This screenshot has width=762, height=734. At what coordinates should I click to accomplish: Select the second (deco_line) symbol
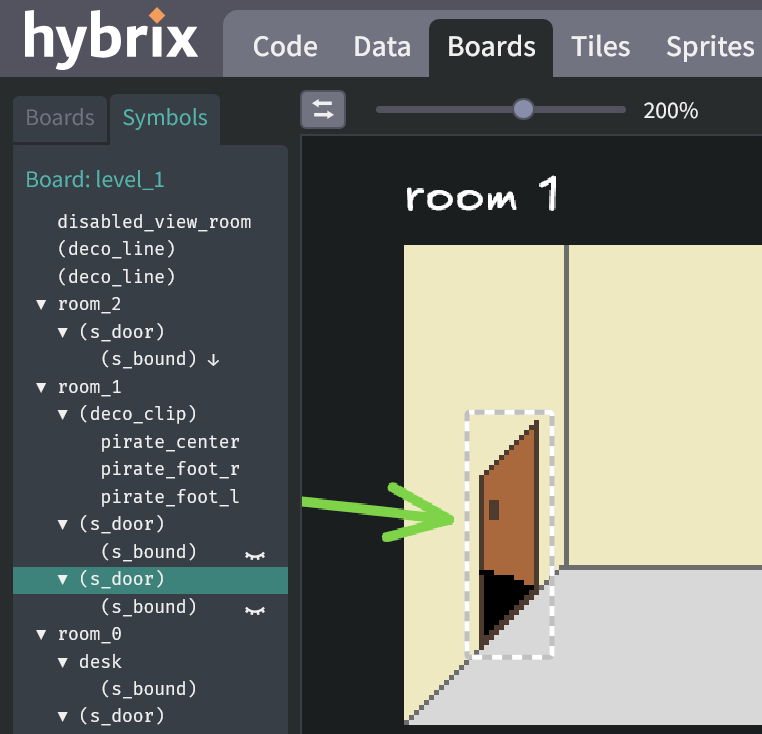[116, 277]
